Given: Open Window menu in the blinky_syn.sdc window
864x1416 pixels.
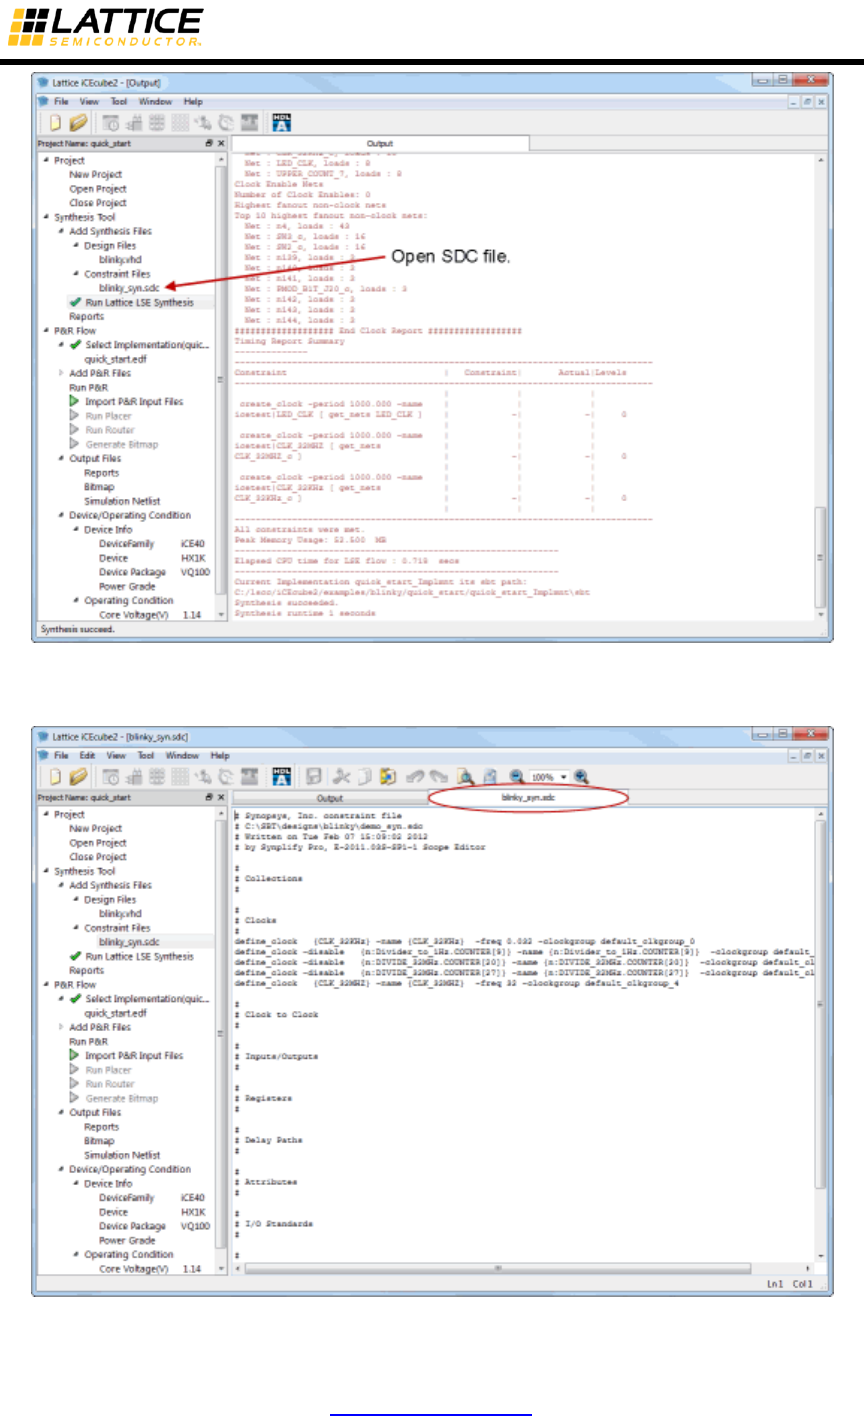Looking at the screenshot, I should tap(182, 756).
